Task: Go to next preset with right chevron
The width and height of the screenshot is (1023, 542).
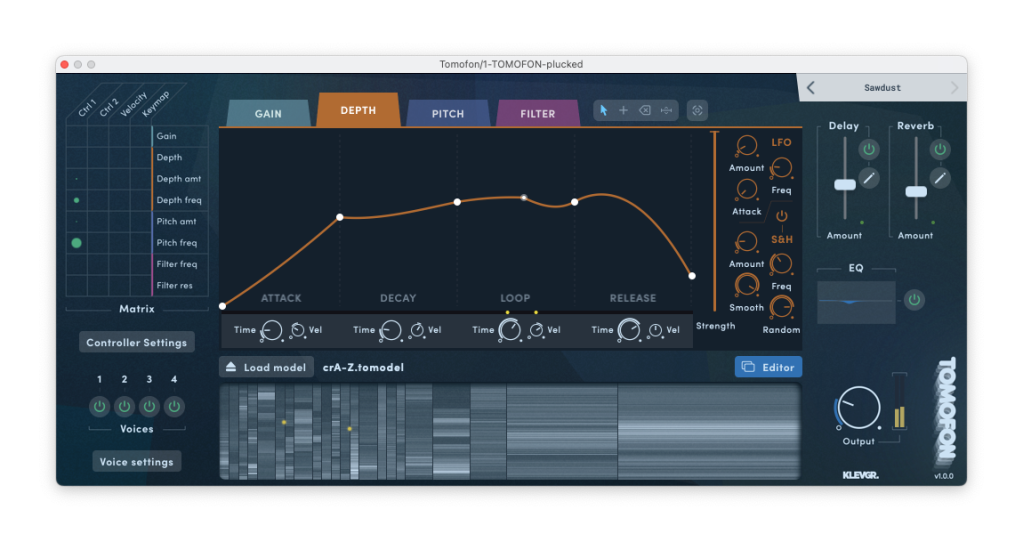Action: pyautogui.click(x=954, y=88)
